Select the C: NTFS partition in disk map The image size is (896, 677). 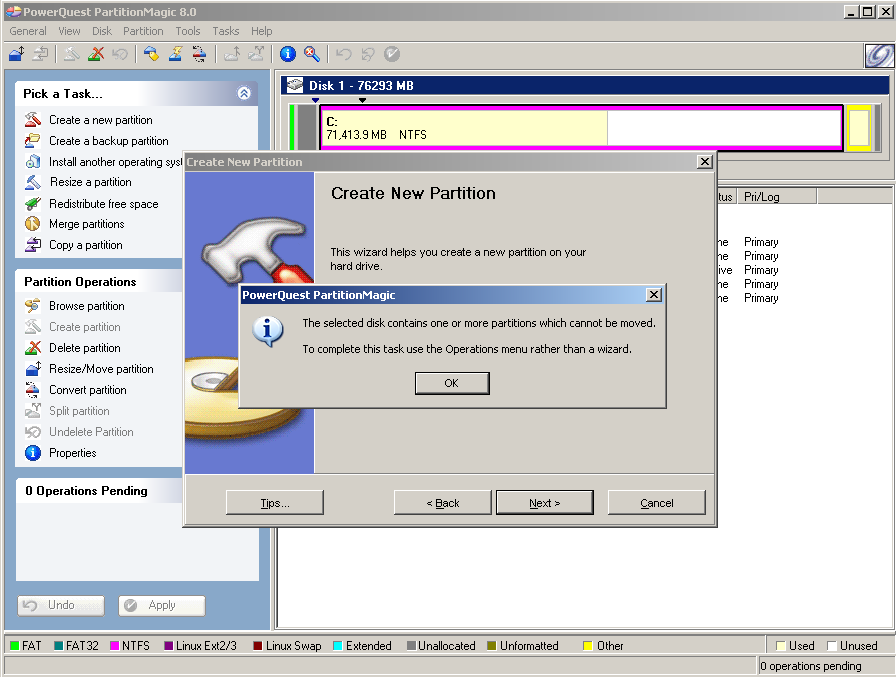click(582, 128)
